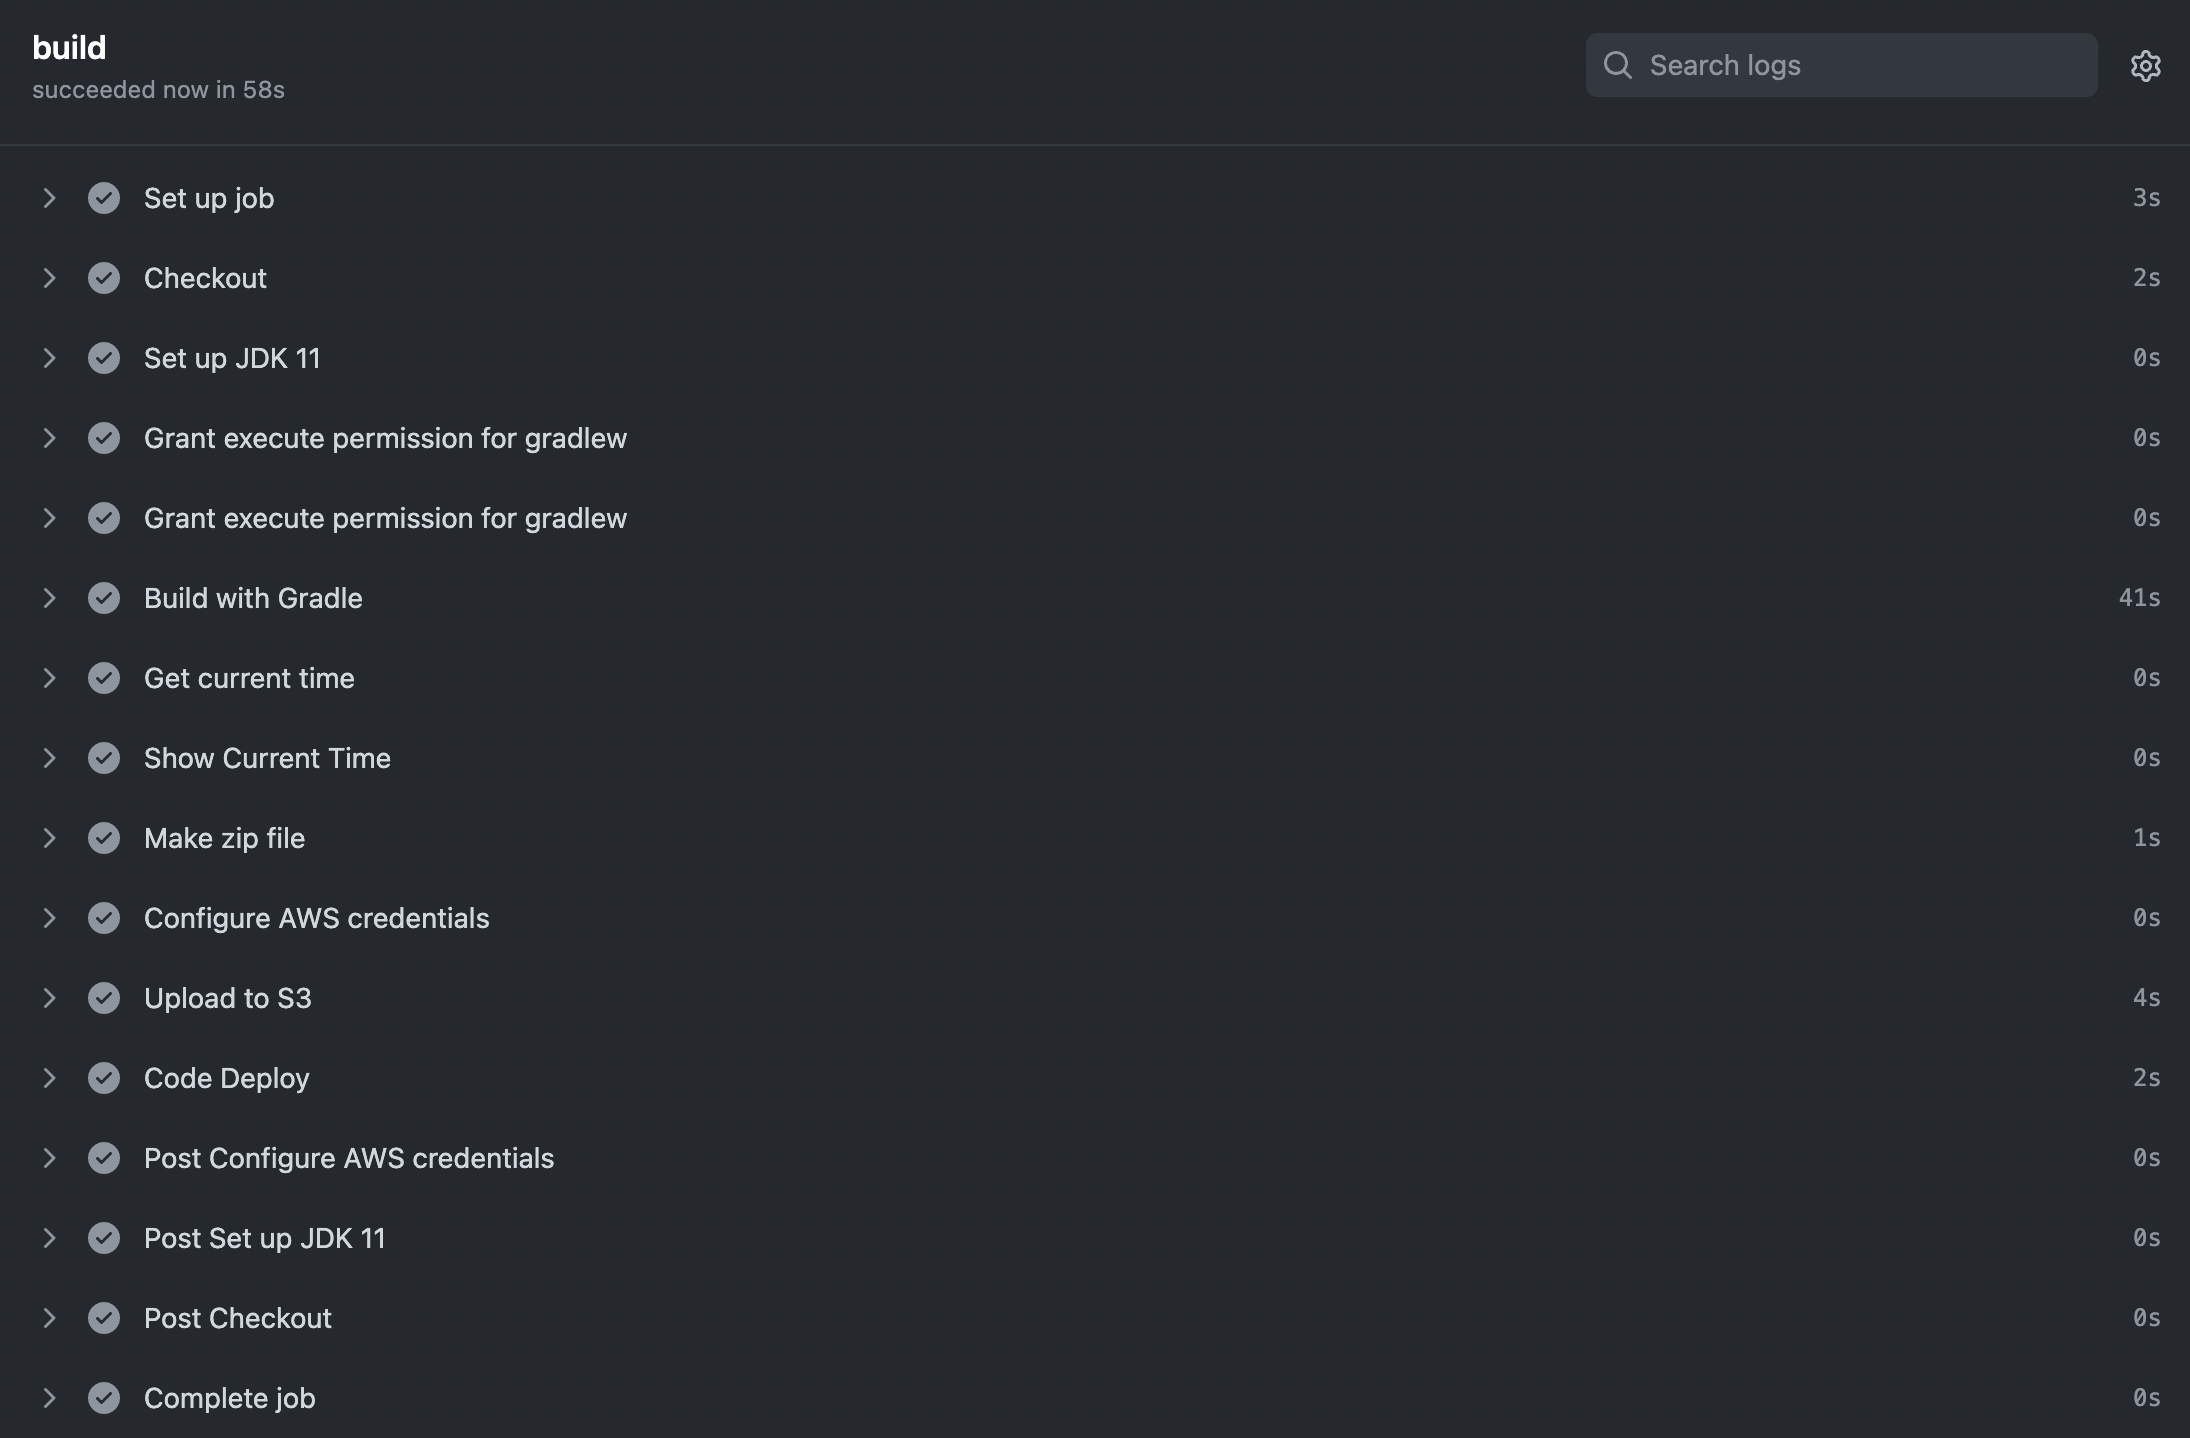Focus the Search logs input field

1841,65
